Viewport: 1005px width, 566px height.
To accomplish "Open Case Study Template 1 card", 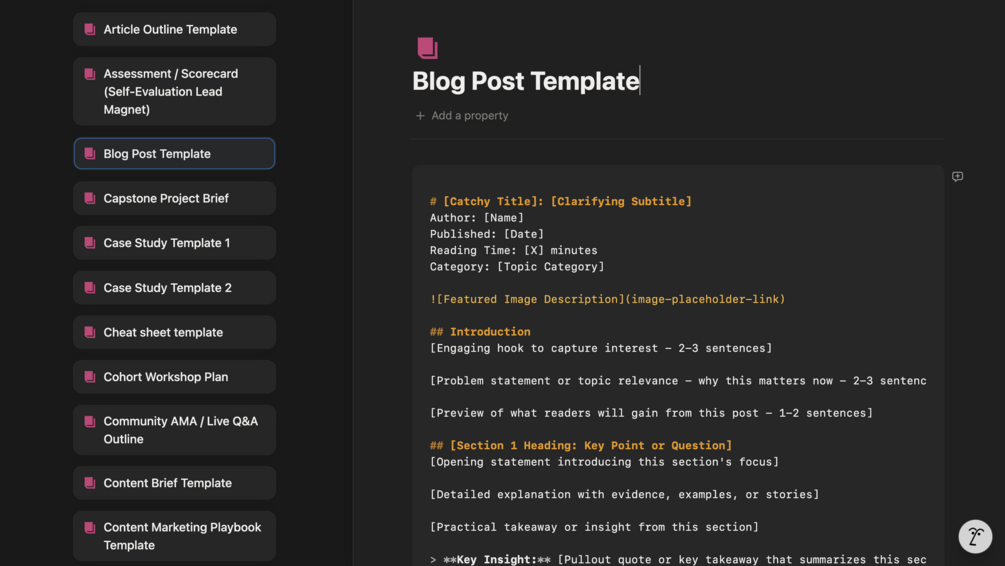I will pyautogui.click(x=174, y=243).
